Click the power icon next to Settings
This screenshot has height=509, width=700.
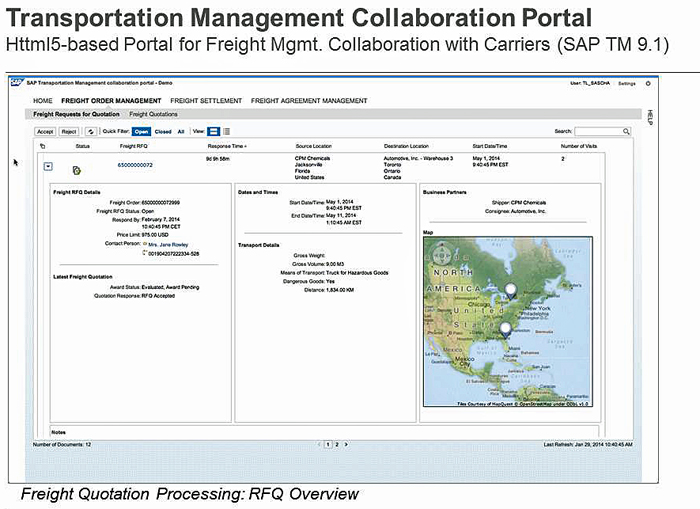pos(647,83)
